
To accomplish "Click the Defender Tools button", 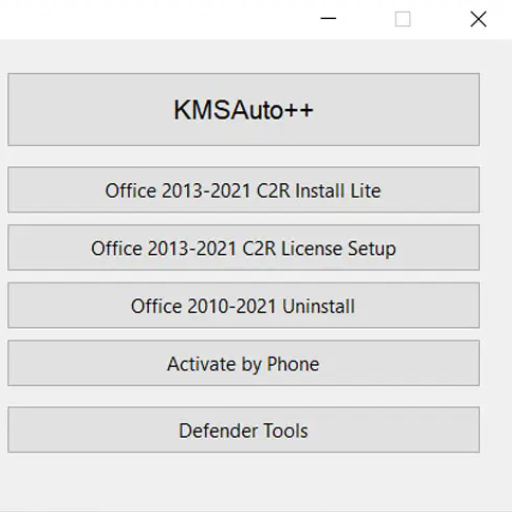I will click(x=244, y=430).
